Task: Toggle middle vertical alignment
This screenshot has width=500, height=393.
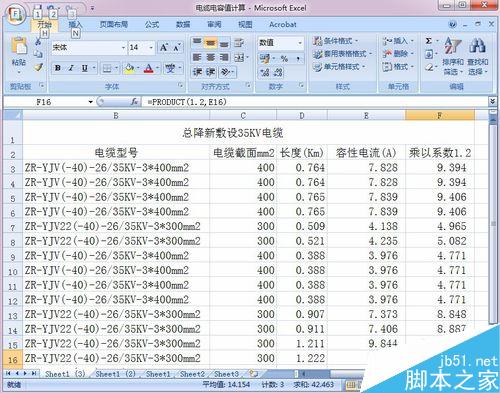Action: click(210, 43)
